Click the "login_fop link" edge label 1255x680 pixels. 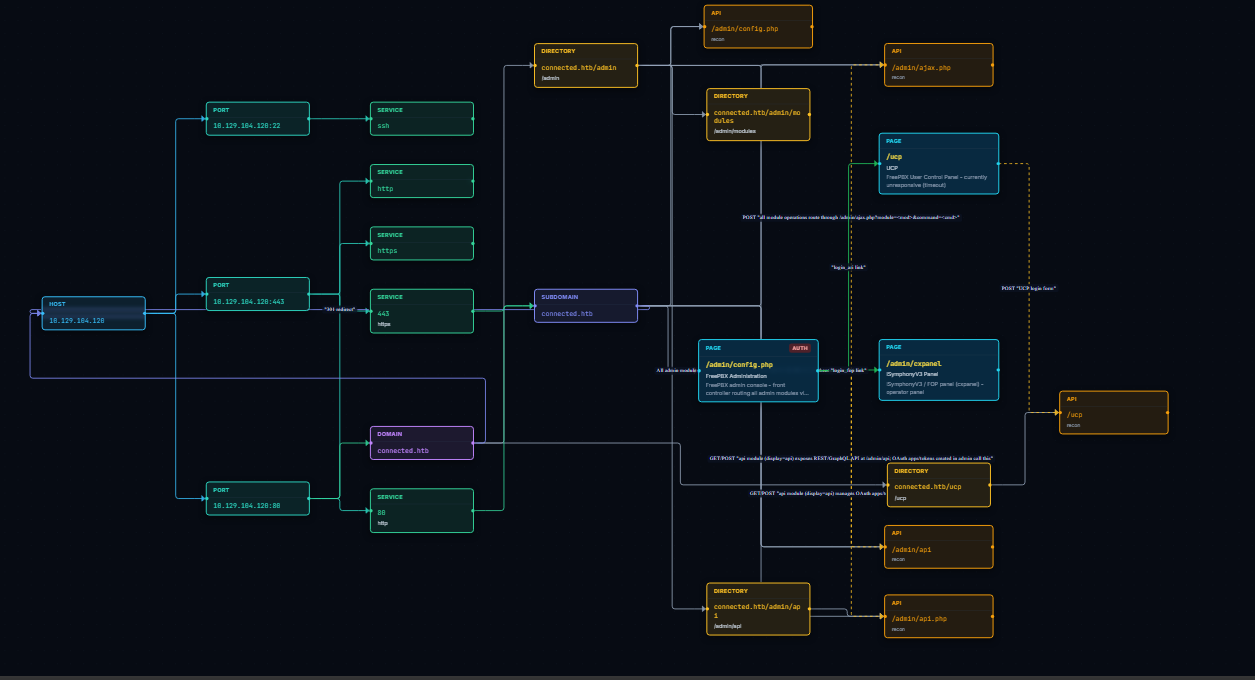(x=848, y=370)
